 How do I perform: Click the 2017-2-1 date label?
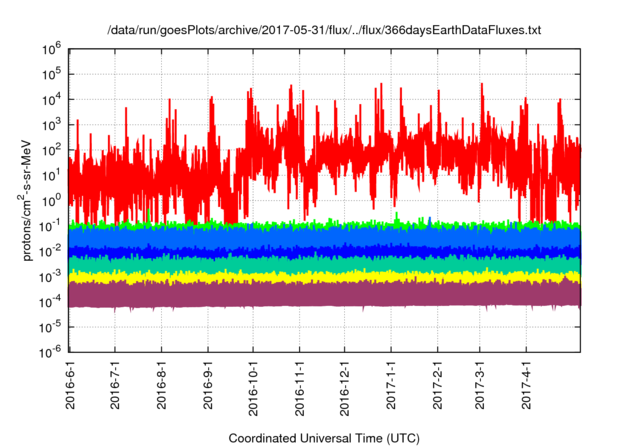point(438,384)
